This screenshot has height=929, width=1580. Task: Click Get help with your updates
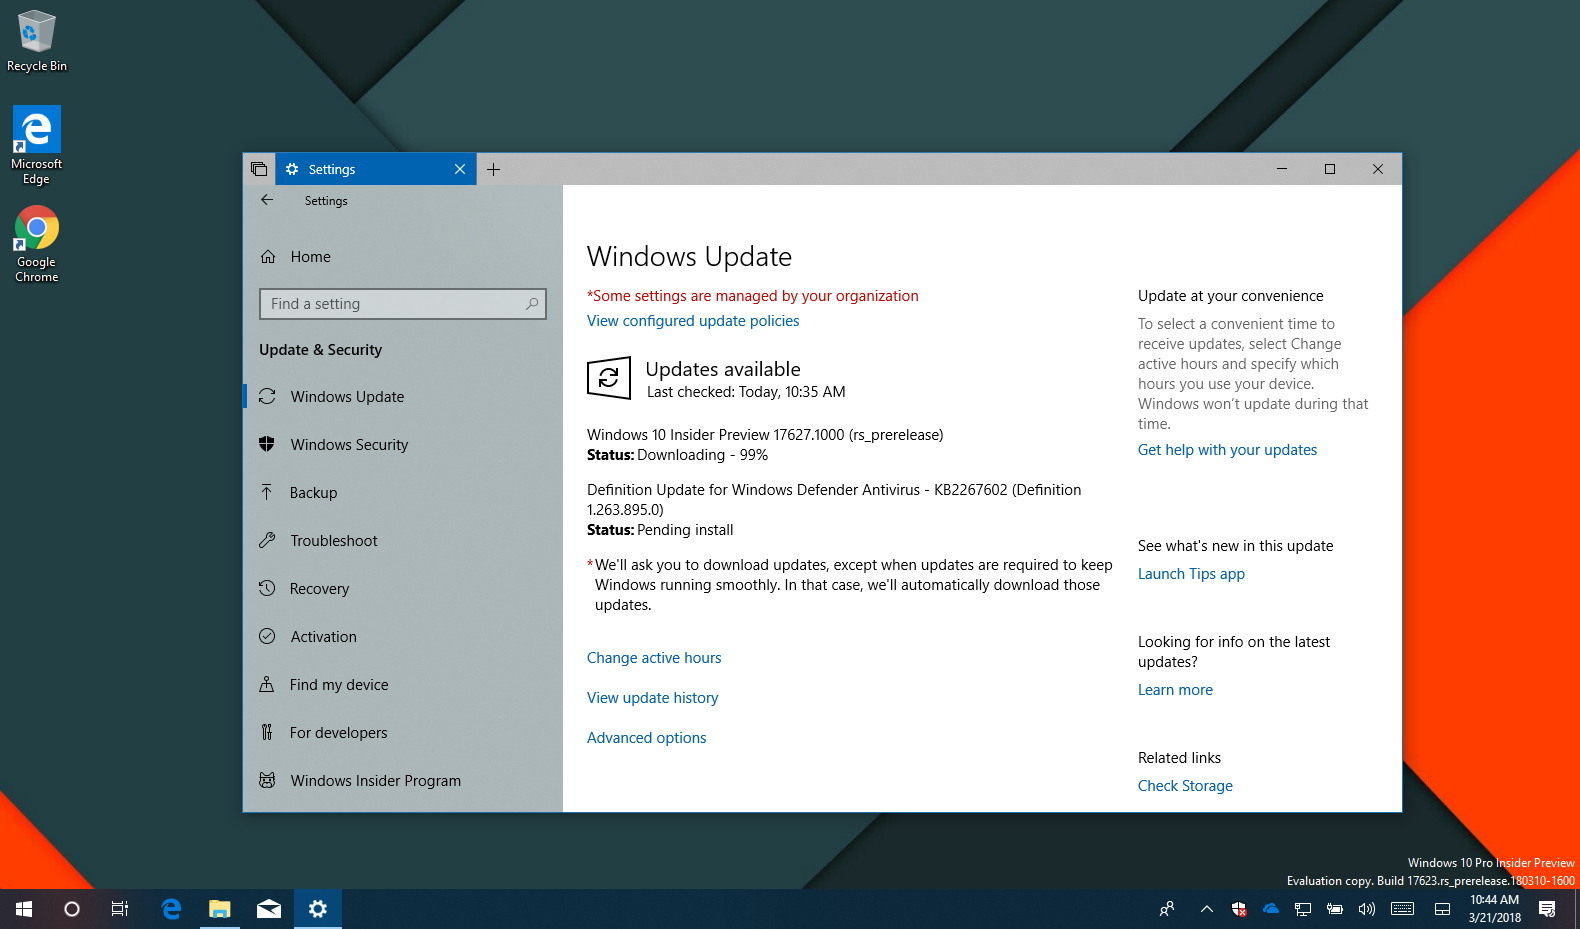[1227, 450]
